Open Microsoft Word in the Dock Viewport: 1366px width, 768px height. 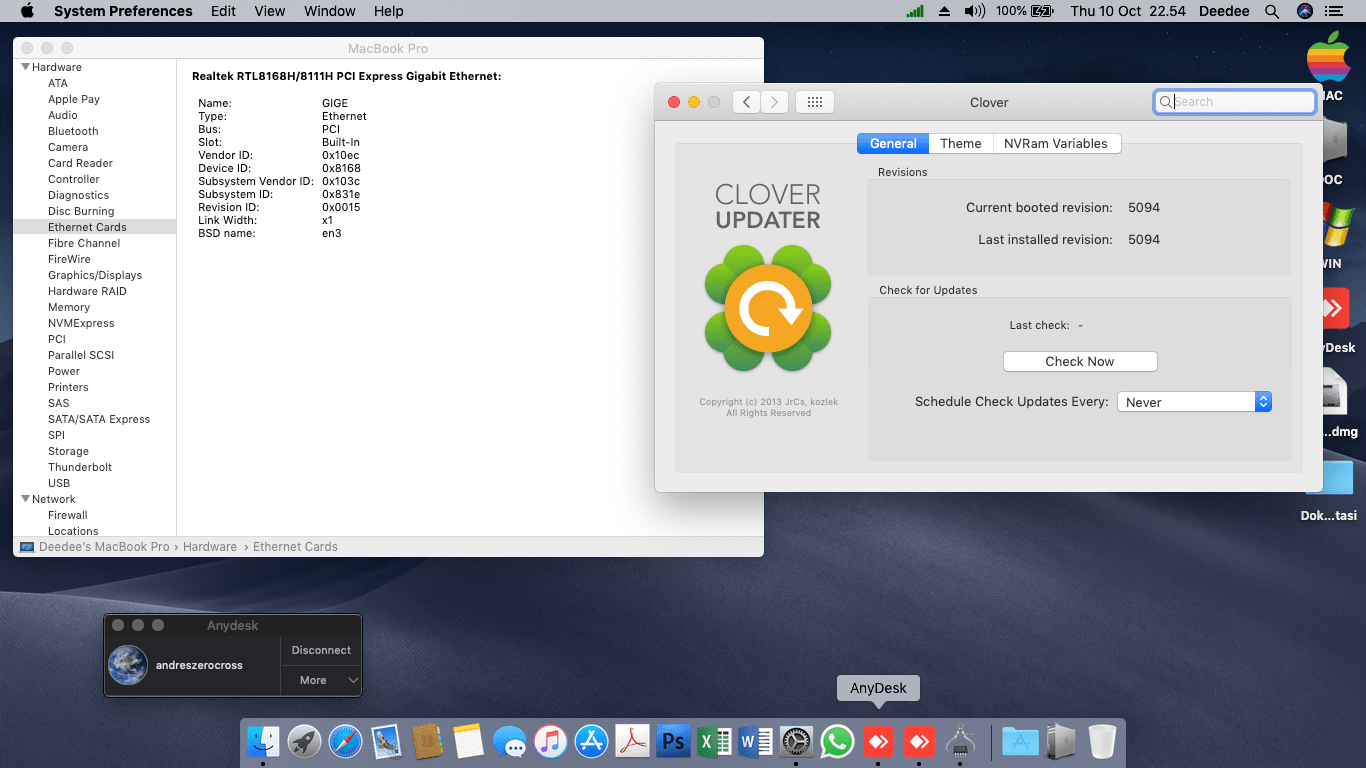pyautogui.click(x=755, y=741)
